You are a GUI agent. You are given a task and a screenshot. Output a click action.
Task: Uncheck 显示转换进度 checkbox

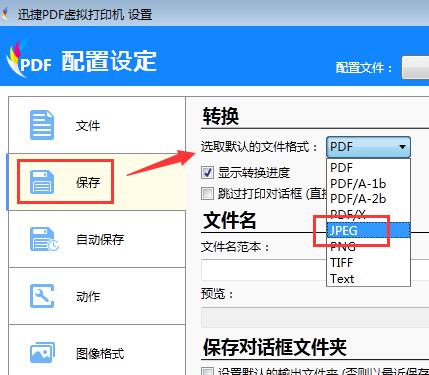pyautogui.click(x=207, y=173)
